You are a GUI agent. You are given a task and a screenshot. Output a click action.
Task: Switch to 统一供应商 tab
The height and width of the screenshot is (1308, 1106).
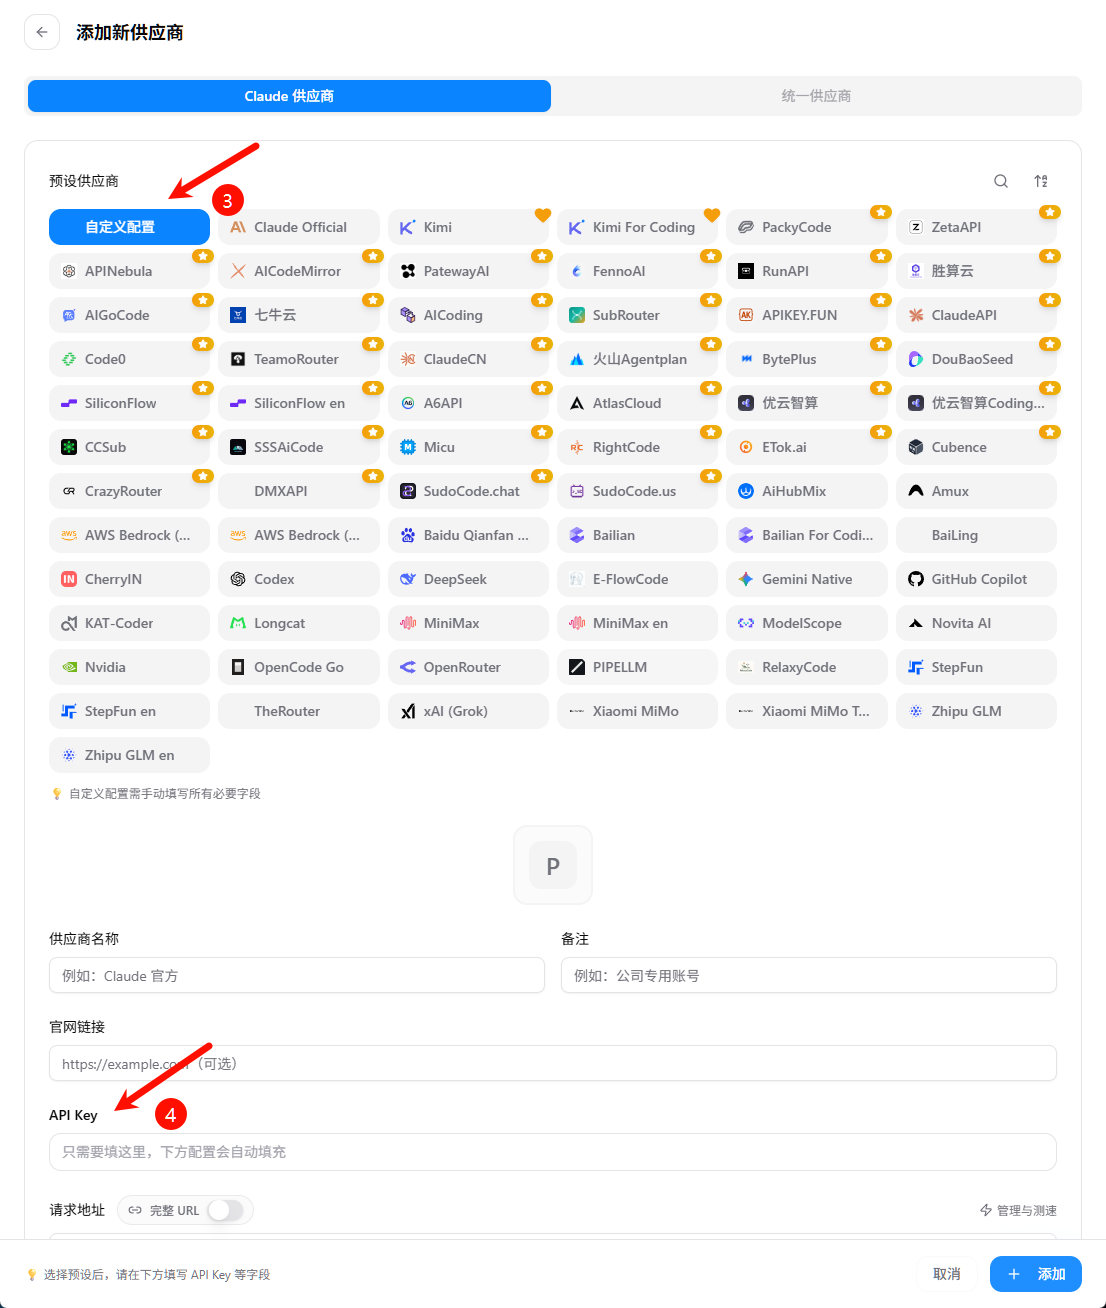click(x=816, y=96)
